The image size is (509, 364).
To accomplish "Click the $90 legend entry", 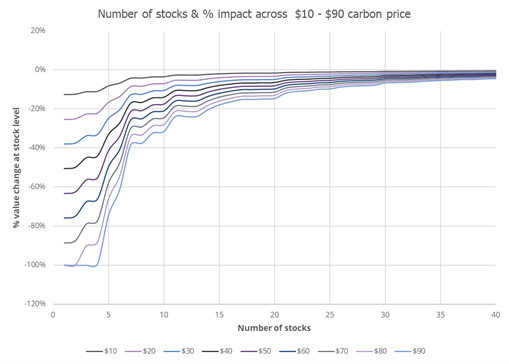I will 410,351.
